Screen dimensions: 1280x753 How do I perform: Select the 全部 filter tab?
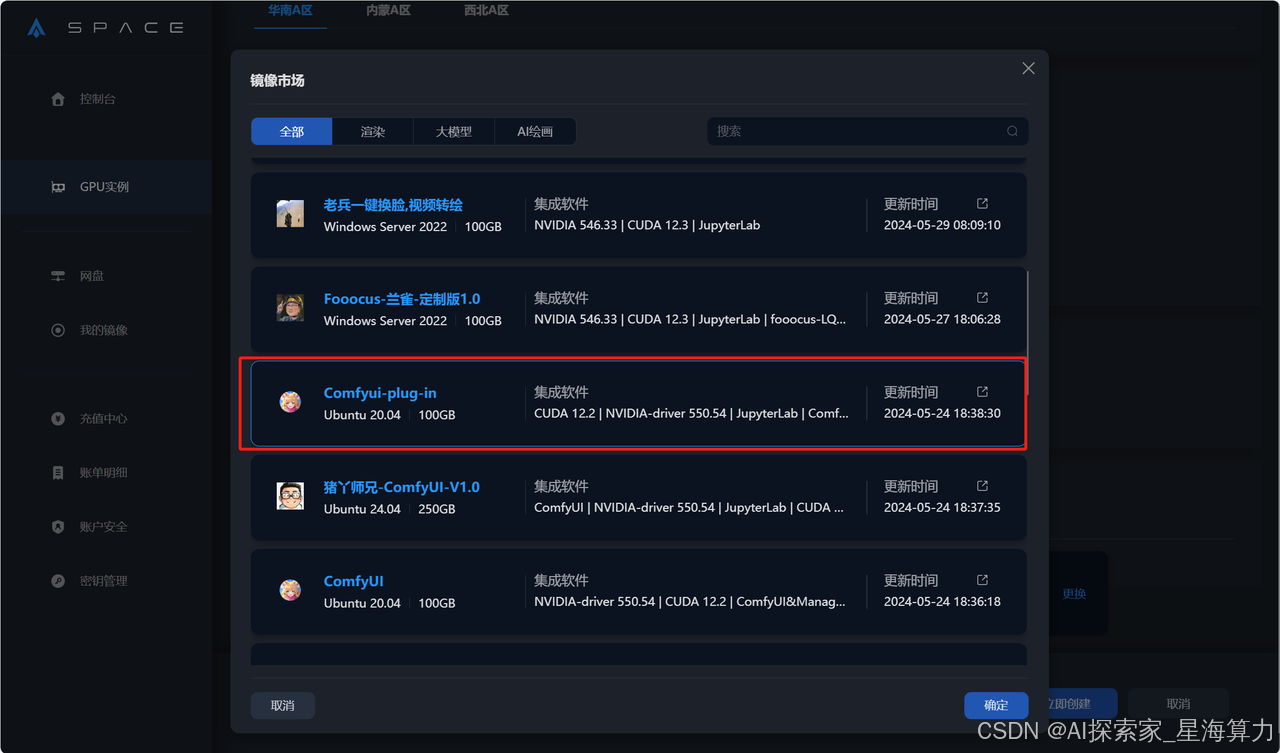coord(292,131)
